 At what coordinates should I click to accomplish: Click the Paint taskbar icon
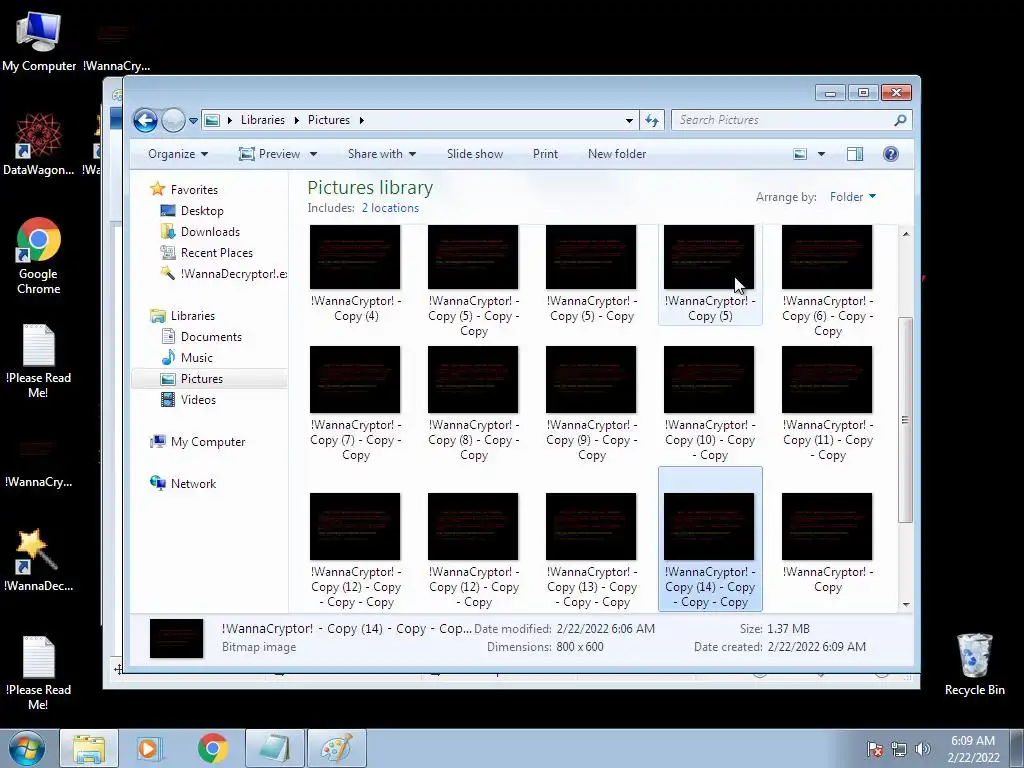[x=336, y=748]
